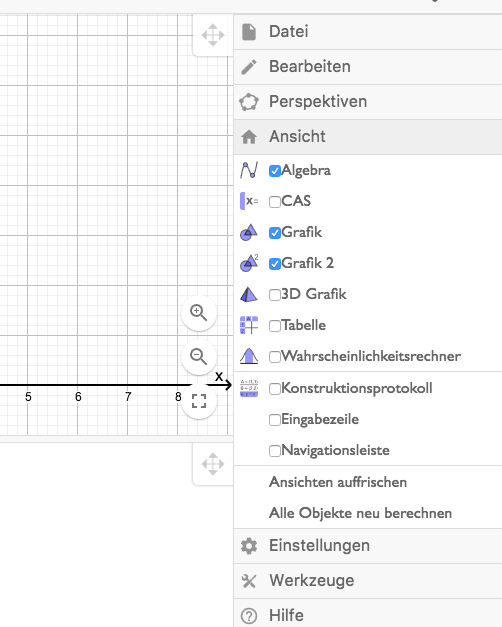Click the zoom in magnifier button

pos(199,313)
